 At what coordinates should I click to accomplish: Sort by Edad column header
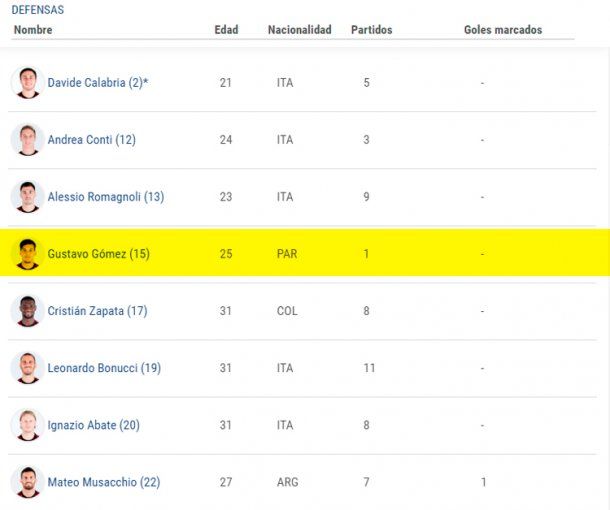[226, 30]
